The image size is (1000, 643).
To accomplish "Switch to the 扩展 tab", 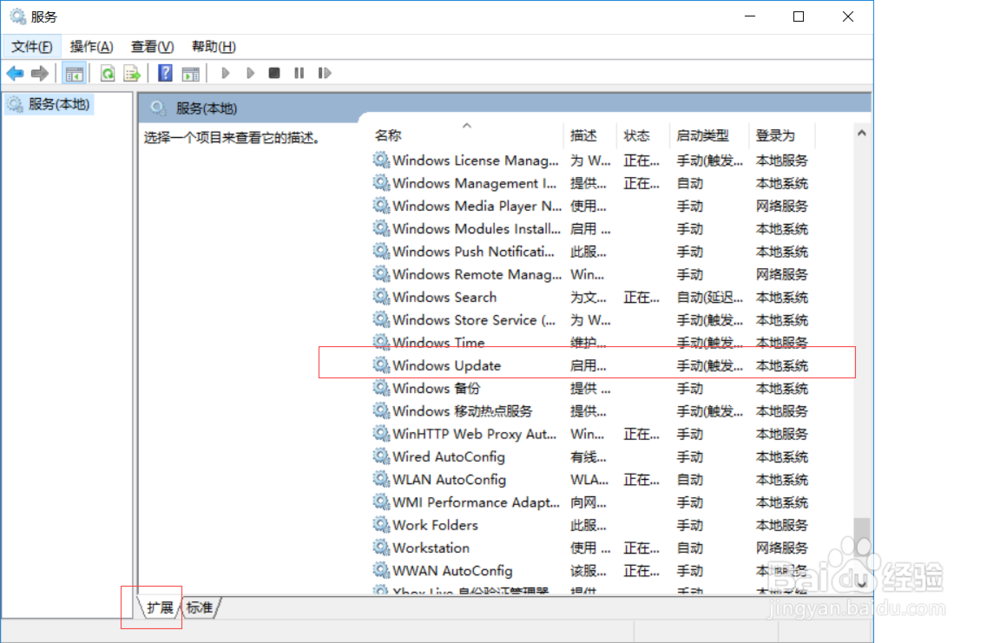I will pyautogui.click(x=159, y=608).
